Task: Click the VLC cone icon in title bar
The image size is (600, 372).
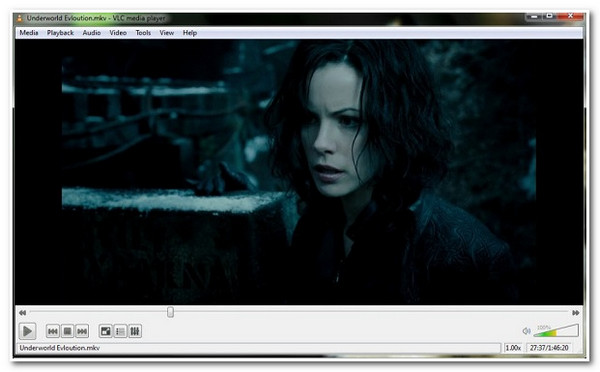Action: (x=20, y=18)
